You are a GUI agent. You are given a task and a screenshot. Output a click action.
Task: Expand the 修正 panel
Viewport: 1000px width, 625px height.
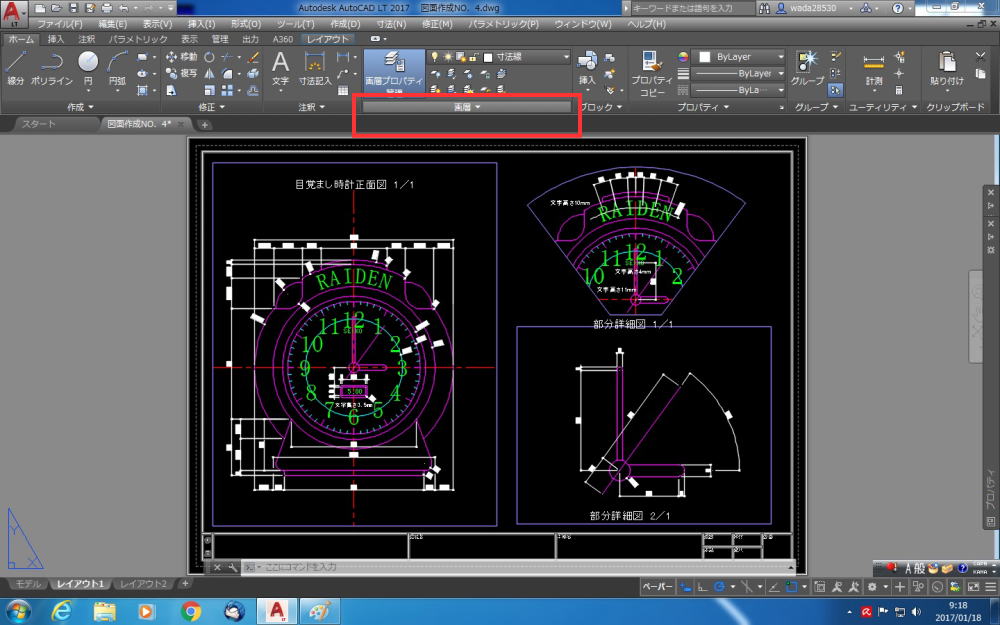[x=212, y=107]
